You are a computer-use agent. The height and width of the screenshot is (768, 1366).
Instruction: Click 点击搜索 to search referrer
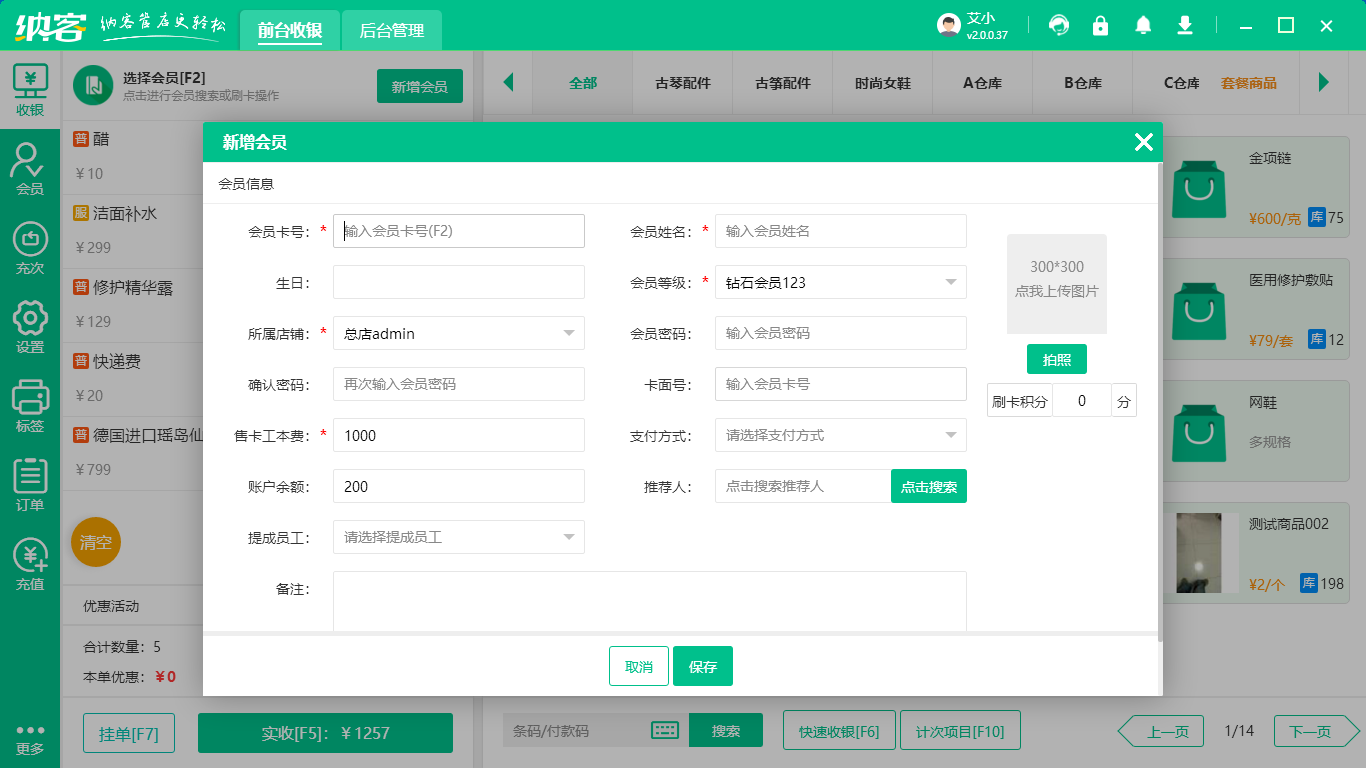(929, 486)
